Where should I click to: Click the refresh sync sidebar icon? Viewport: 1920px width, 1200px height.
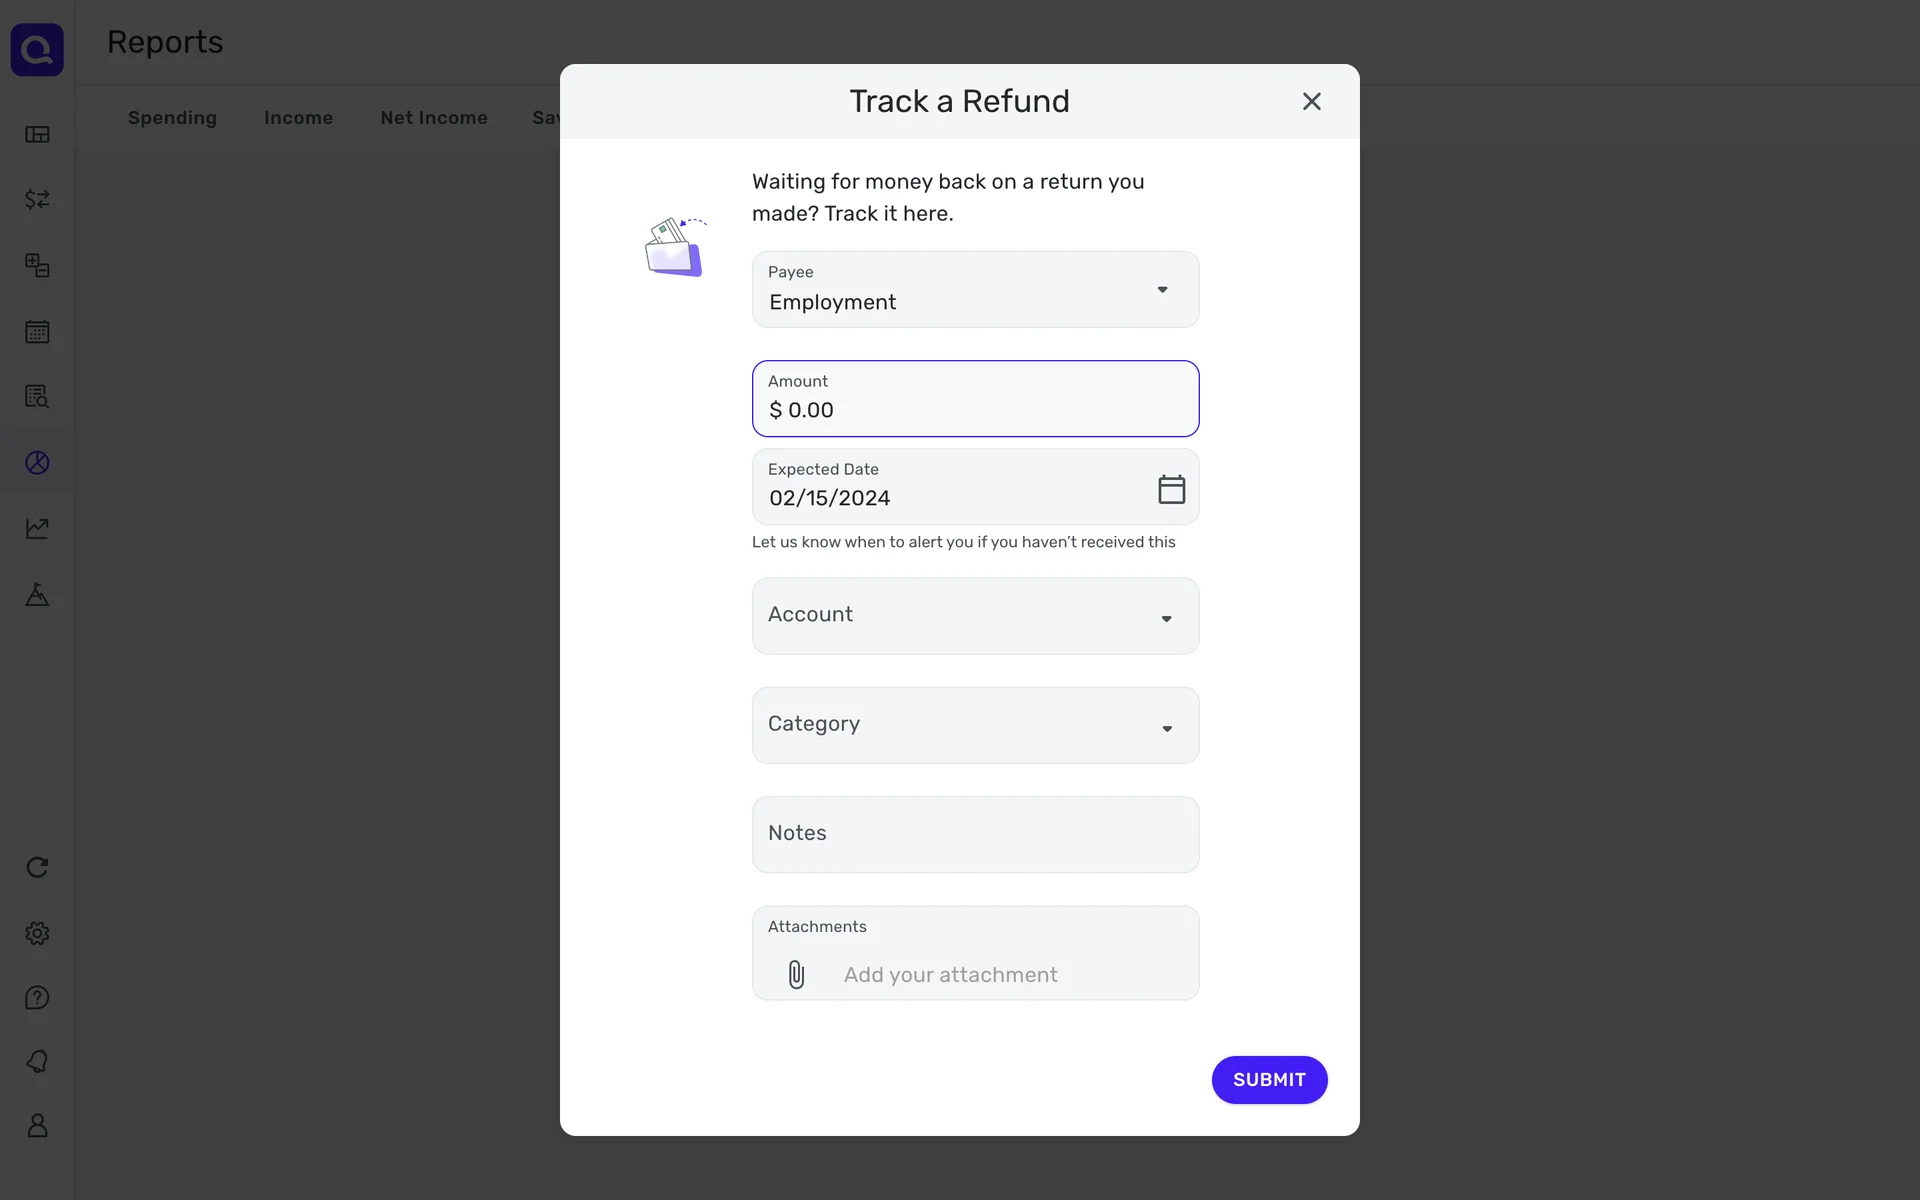37,867
